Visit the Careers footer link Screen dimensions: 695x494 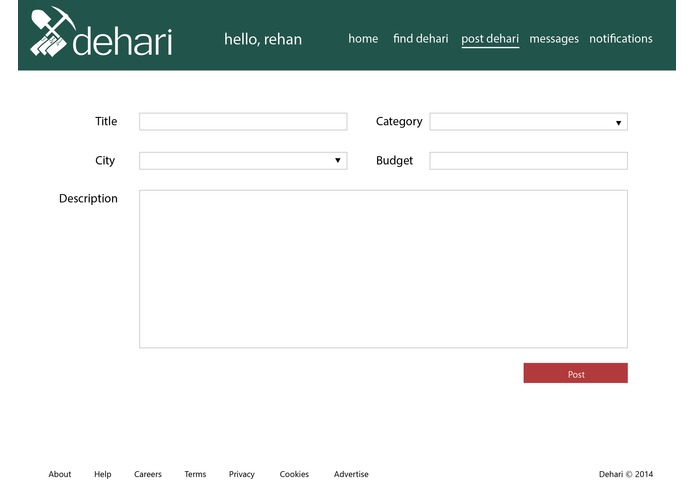click(148, 474)
